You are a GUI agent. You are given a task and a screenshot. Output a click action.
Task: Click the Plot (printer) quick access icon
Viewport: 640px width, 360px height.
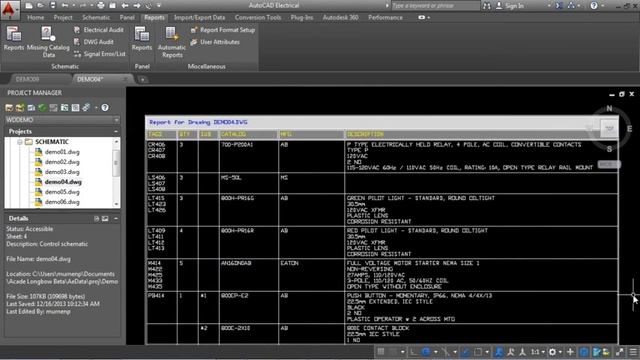(101, 6)
